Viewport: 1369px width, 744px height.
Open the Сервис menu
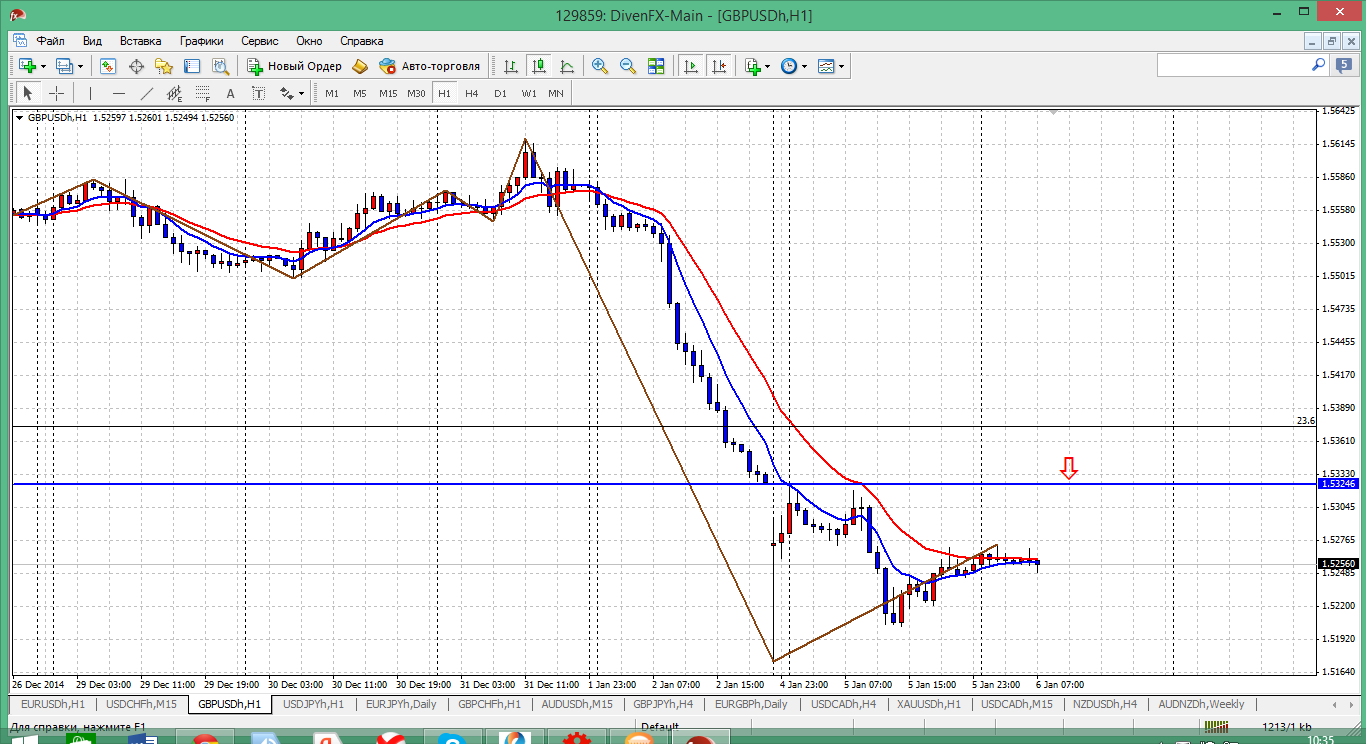tap(260, 41)
